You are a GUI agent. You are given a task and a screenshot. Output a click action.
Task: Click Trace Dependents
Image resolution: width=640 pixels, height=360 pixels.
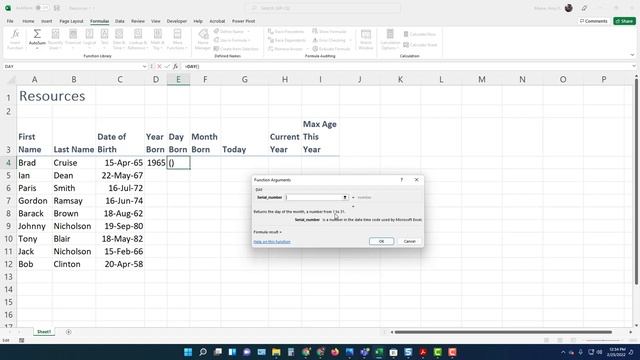coord(287,40)
